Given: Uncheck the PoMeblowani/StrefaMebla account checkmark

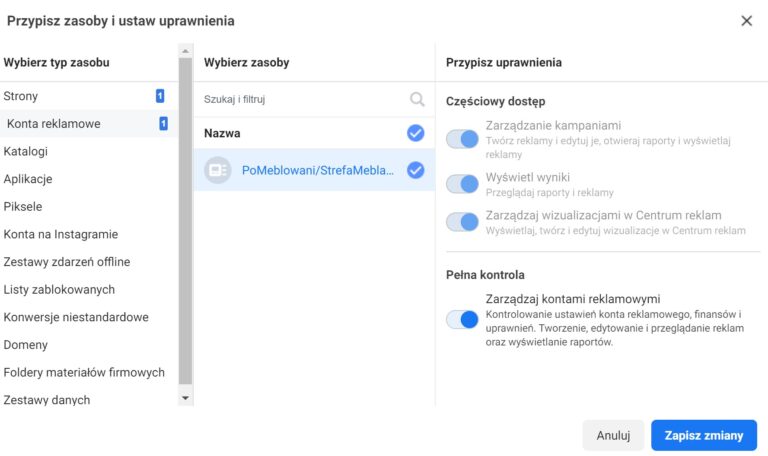Looking at the screenshot, I should [x=415, y=170].
